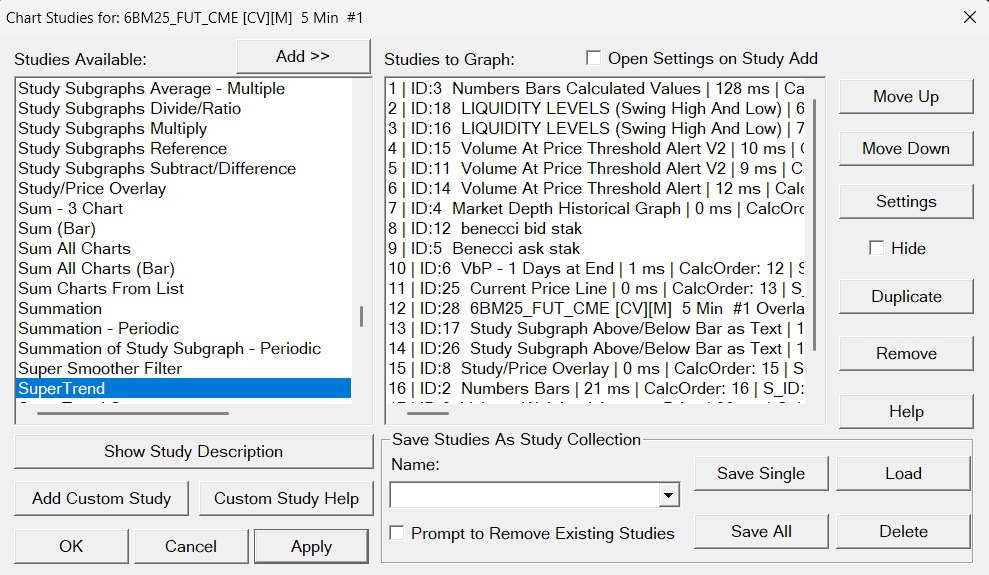Click the Save All button

(x=761, y=531)
